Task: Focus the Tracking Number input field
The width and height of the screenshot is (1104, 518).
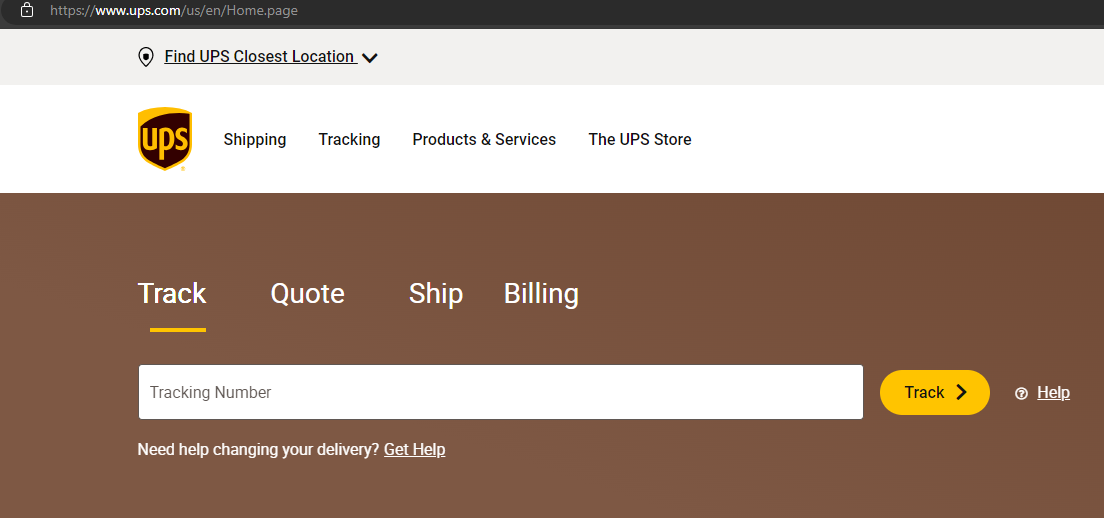Action: (500, 392)
